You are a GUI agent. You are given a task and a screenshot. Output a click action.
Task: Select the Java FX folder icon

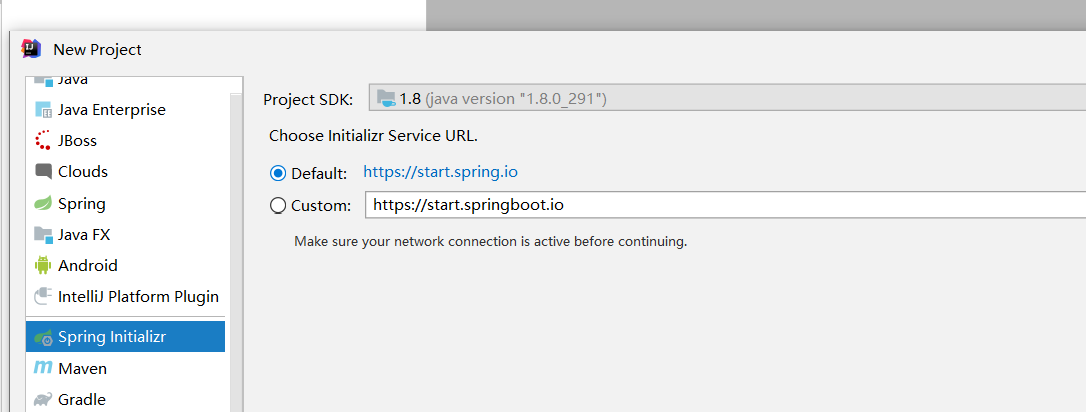tap(43, 235)
